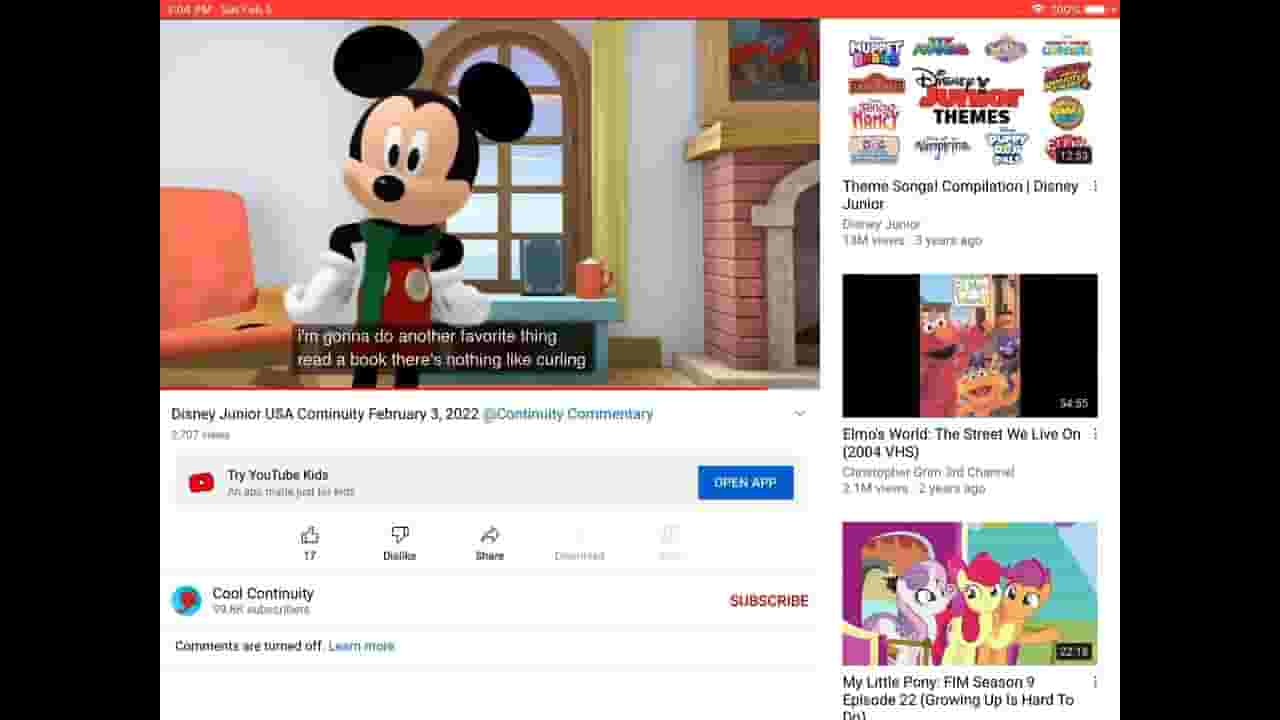This screenshot has width=1280, height=720.
Task: Open the Cool Continuity channel name
Action: [x=263, y=593]
